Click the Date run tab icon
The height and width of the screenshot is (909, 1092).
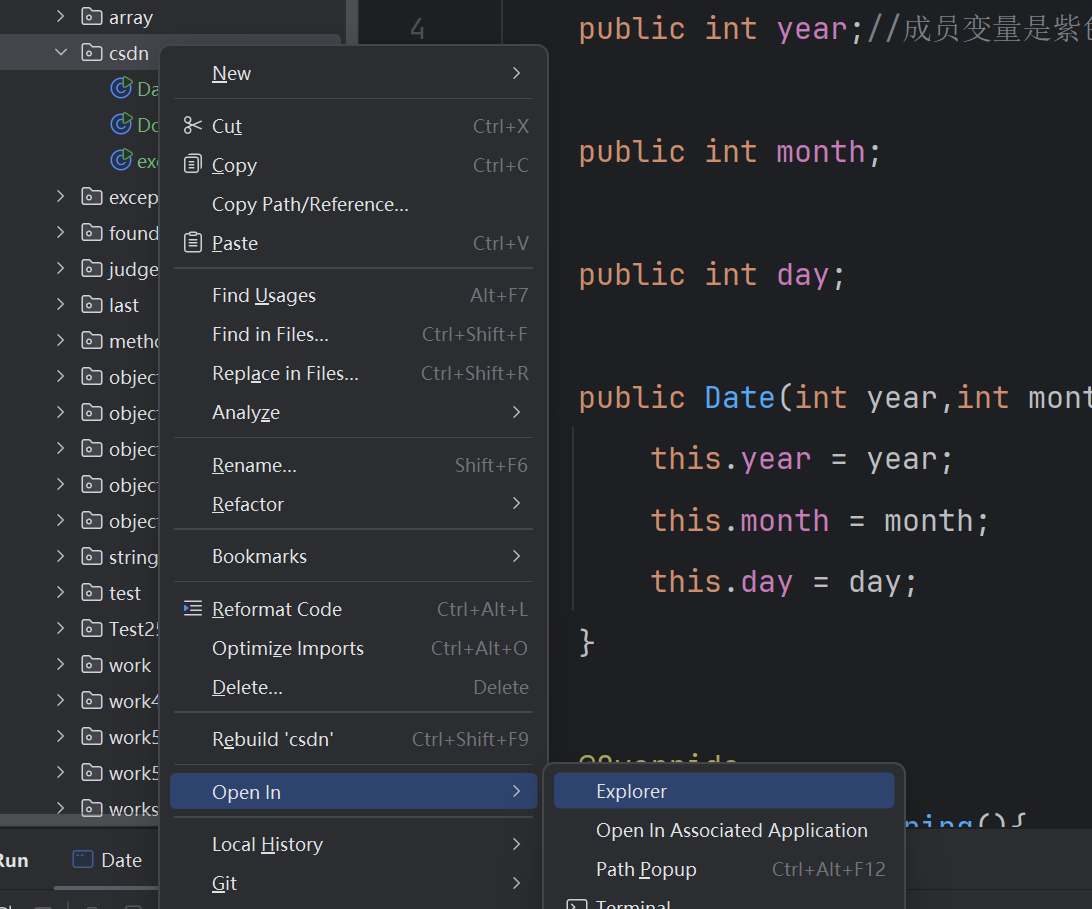pos(83,860)
